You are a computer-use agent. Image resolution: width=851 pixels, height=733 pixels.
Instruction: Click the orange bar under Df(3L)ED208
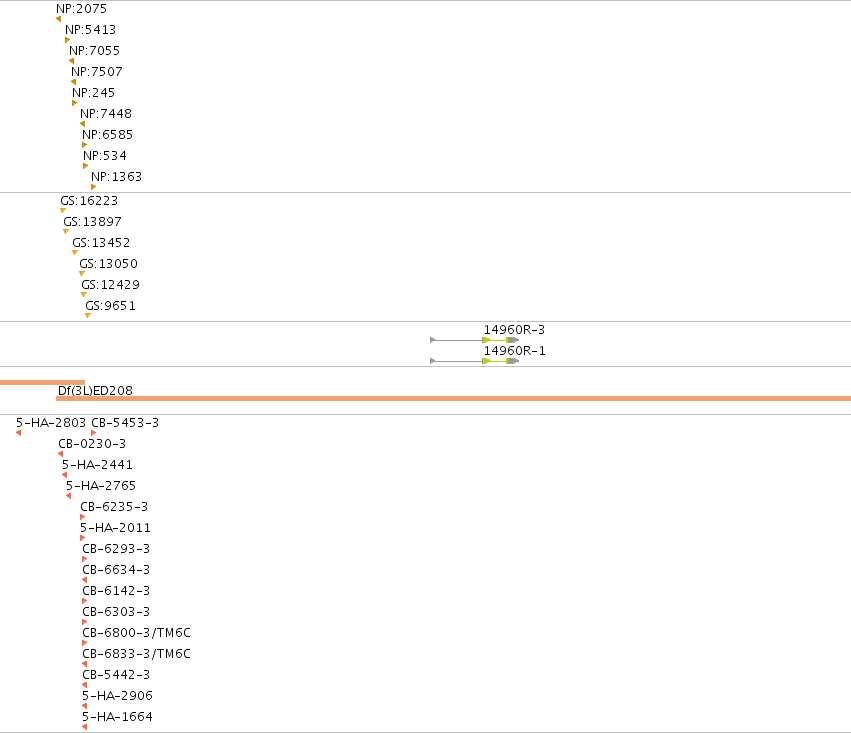[x=453, y=399]
